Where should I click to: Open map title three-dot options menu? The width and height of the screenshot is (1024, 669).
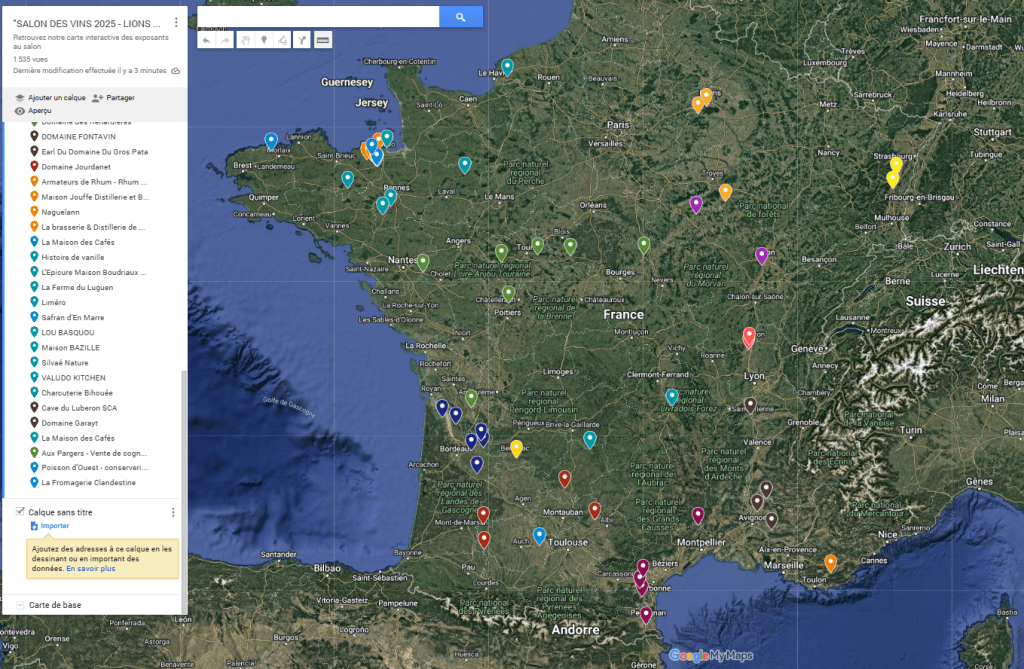click(x=176, y=22)
